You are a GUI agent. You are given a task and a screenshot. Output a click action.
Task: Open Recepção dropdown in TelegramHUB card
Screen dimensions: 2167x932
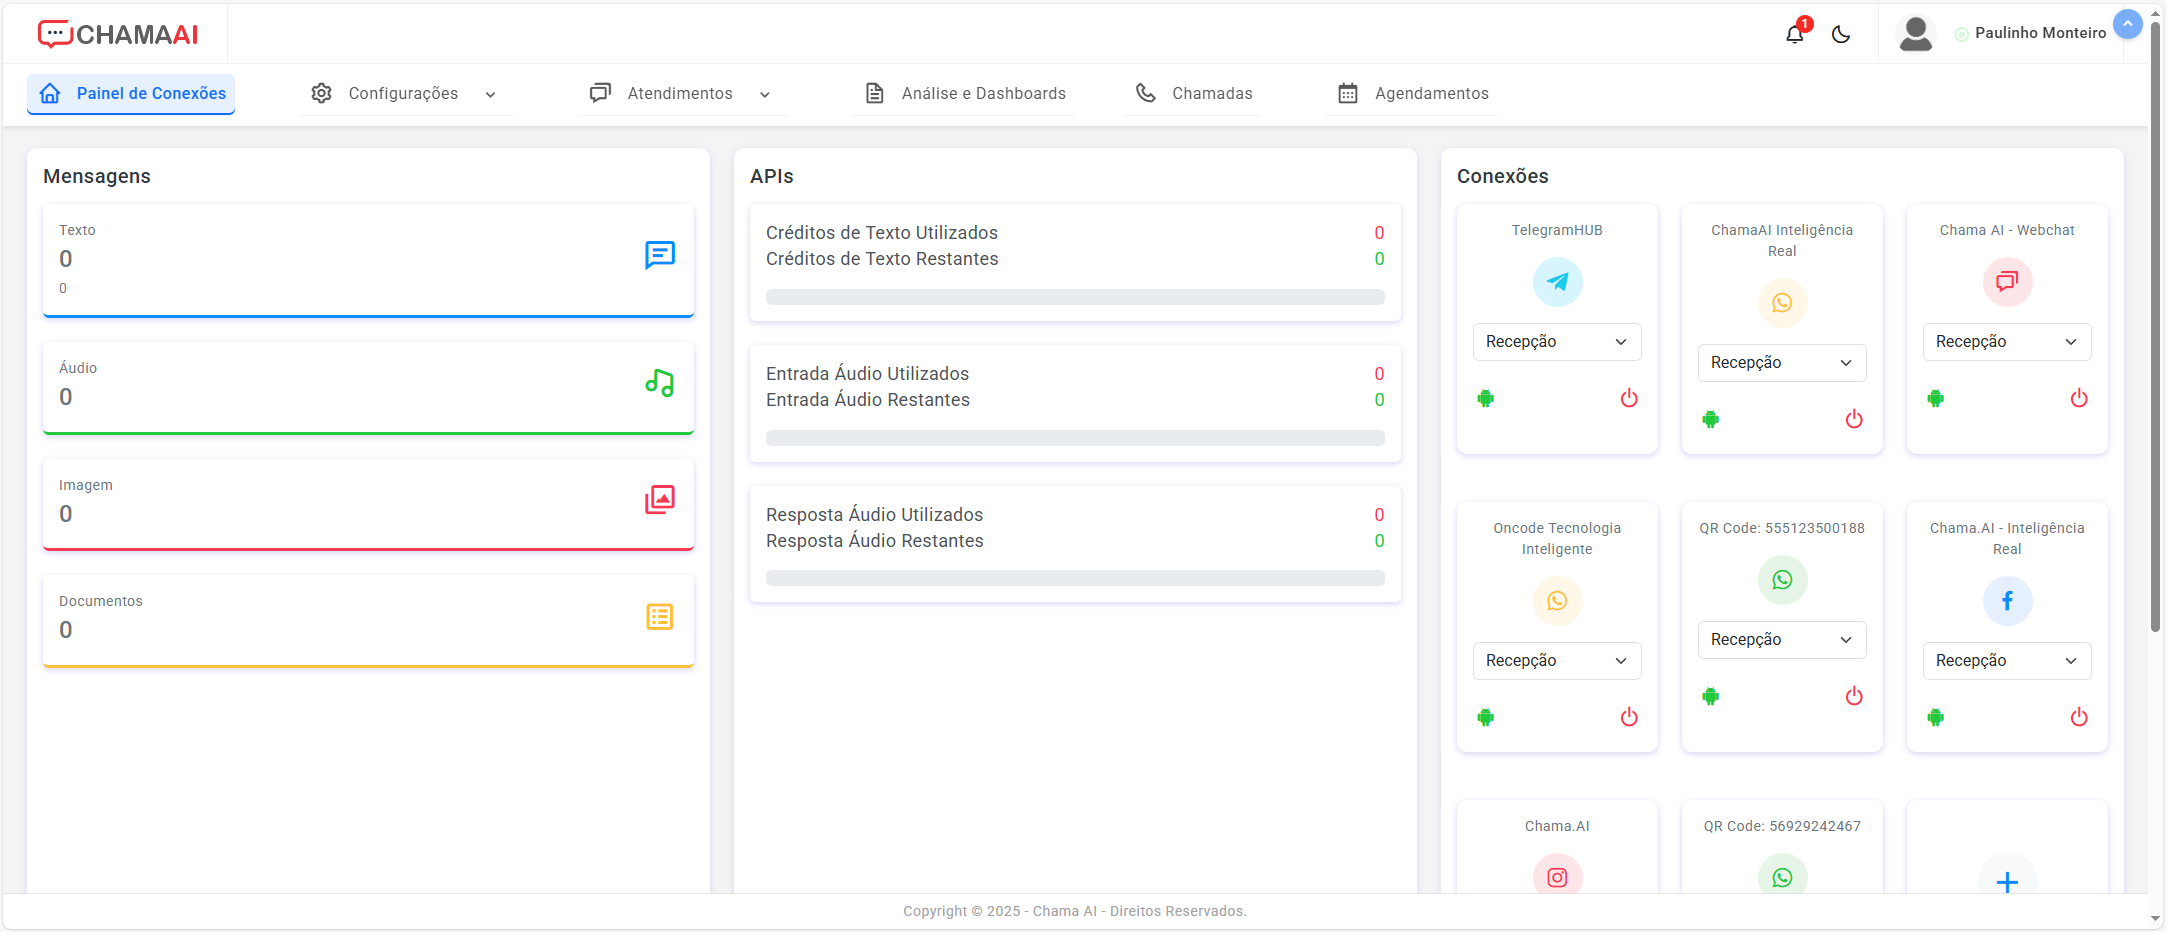[x=1556, y=342]
